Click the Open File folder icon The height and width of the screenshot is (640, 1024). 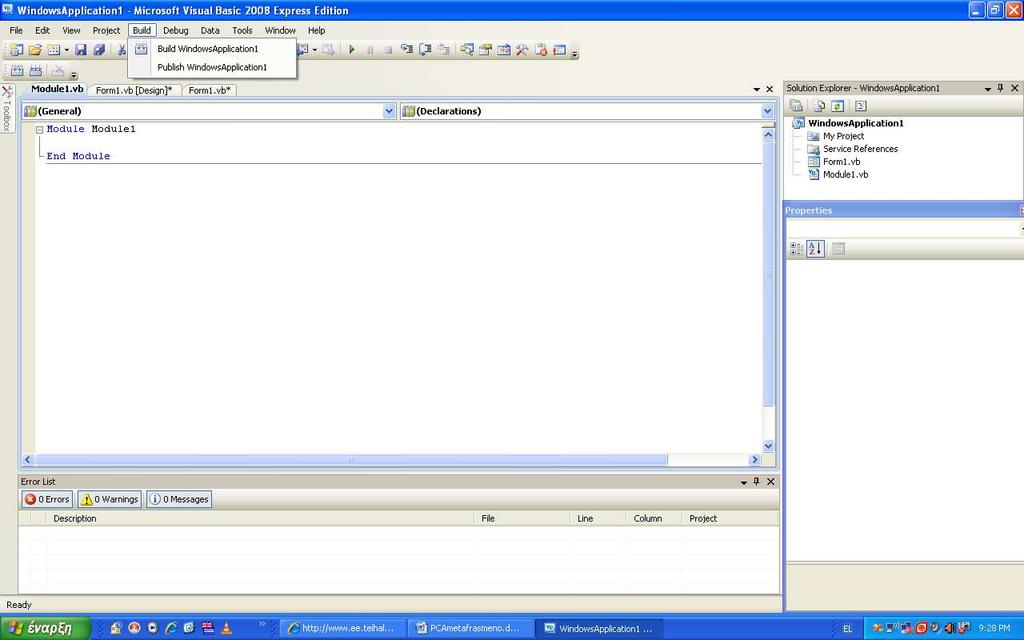35,50
